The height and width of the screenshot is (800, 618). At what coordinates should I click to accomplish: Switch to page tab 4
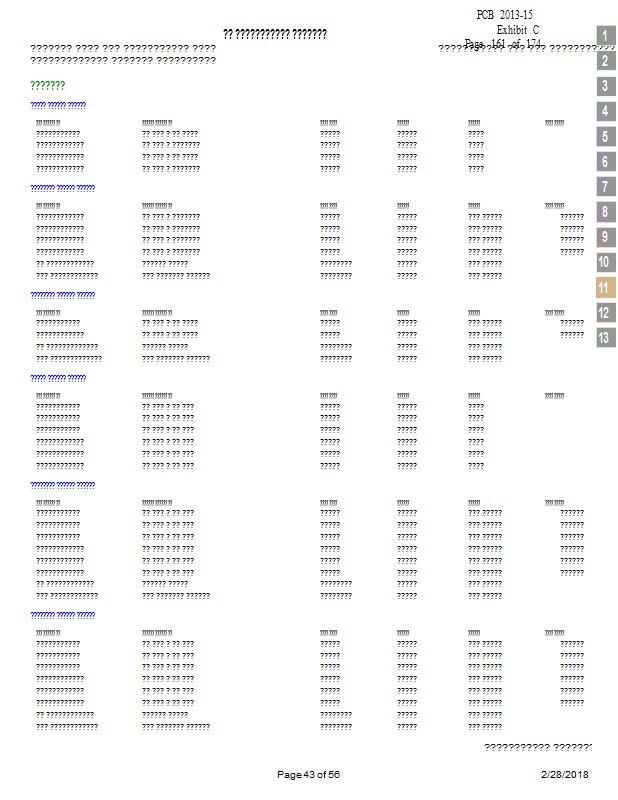[605, 111]
